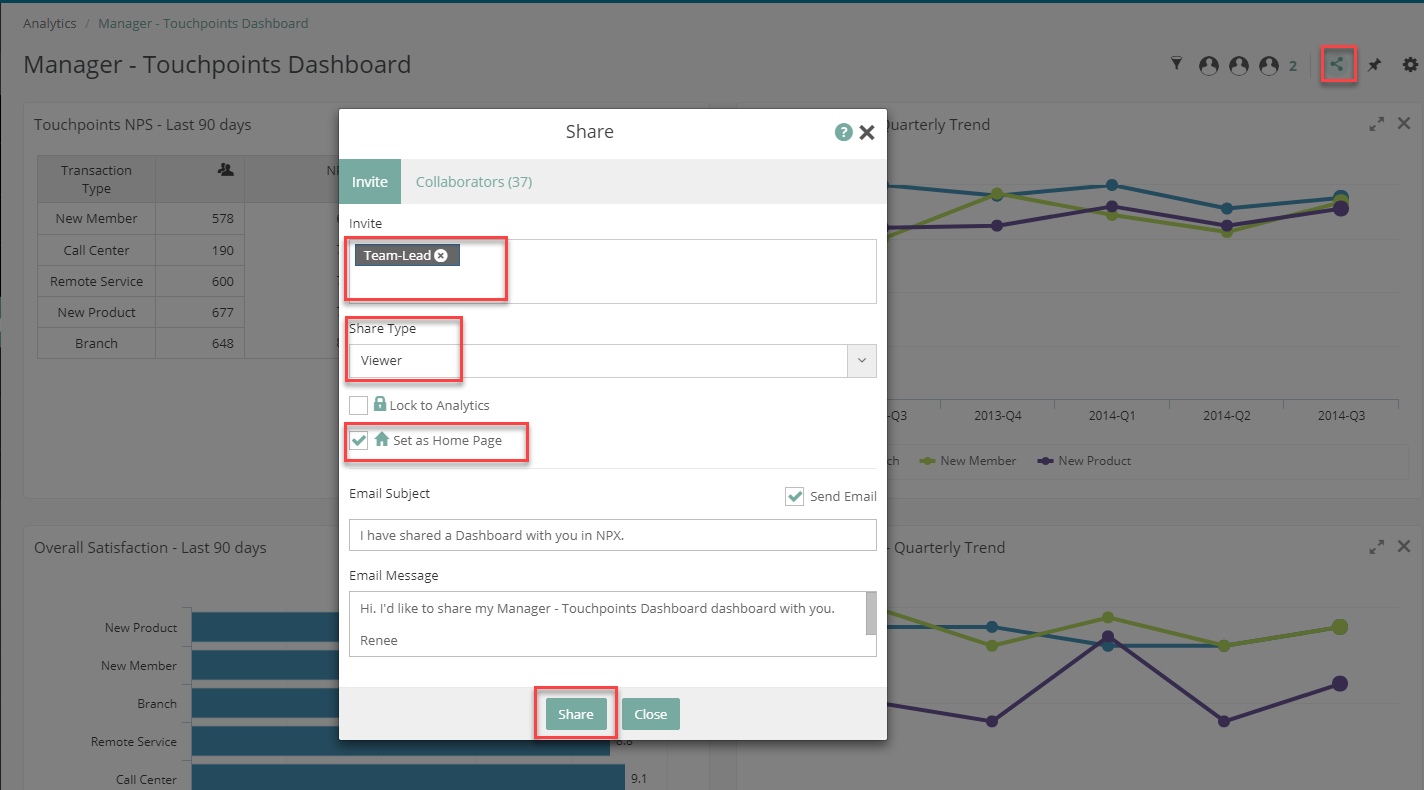This screenshot has height=790, width=1424.
Task: Switch to the Collaborators (37) tab
Action: coord(474,182)
